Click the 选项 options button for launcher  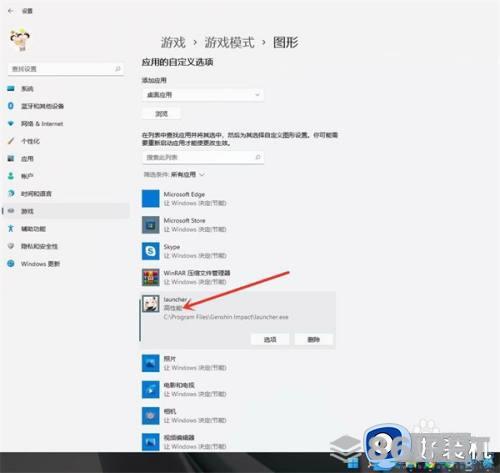coord(270,340)
